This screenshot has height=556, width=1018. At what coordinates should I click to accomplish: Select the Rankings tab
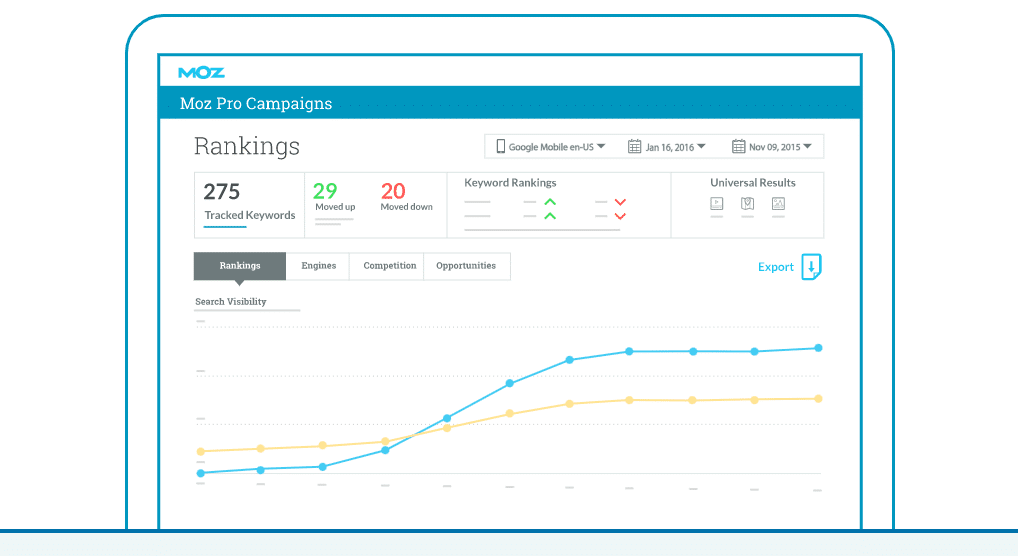[240, 266]
